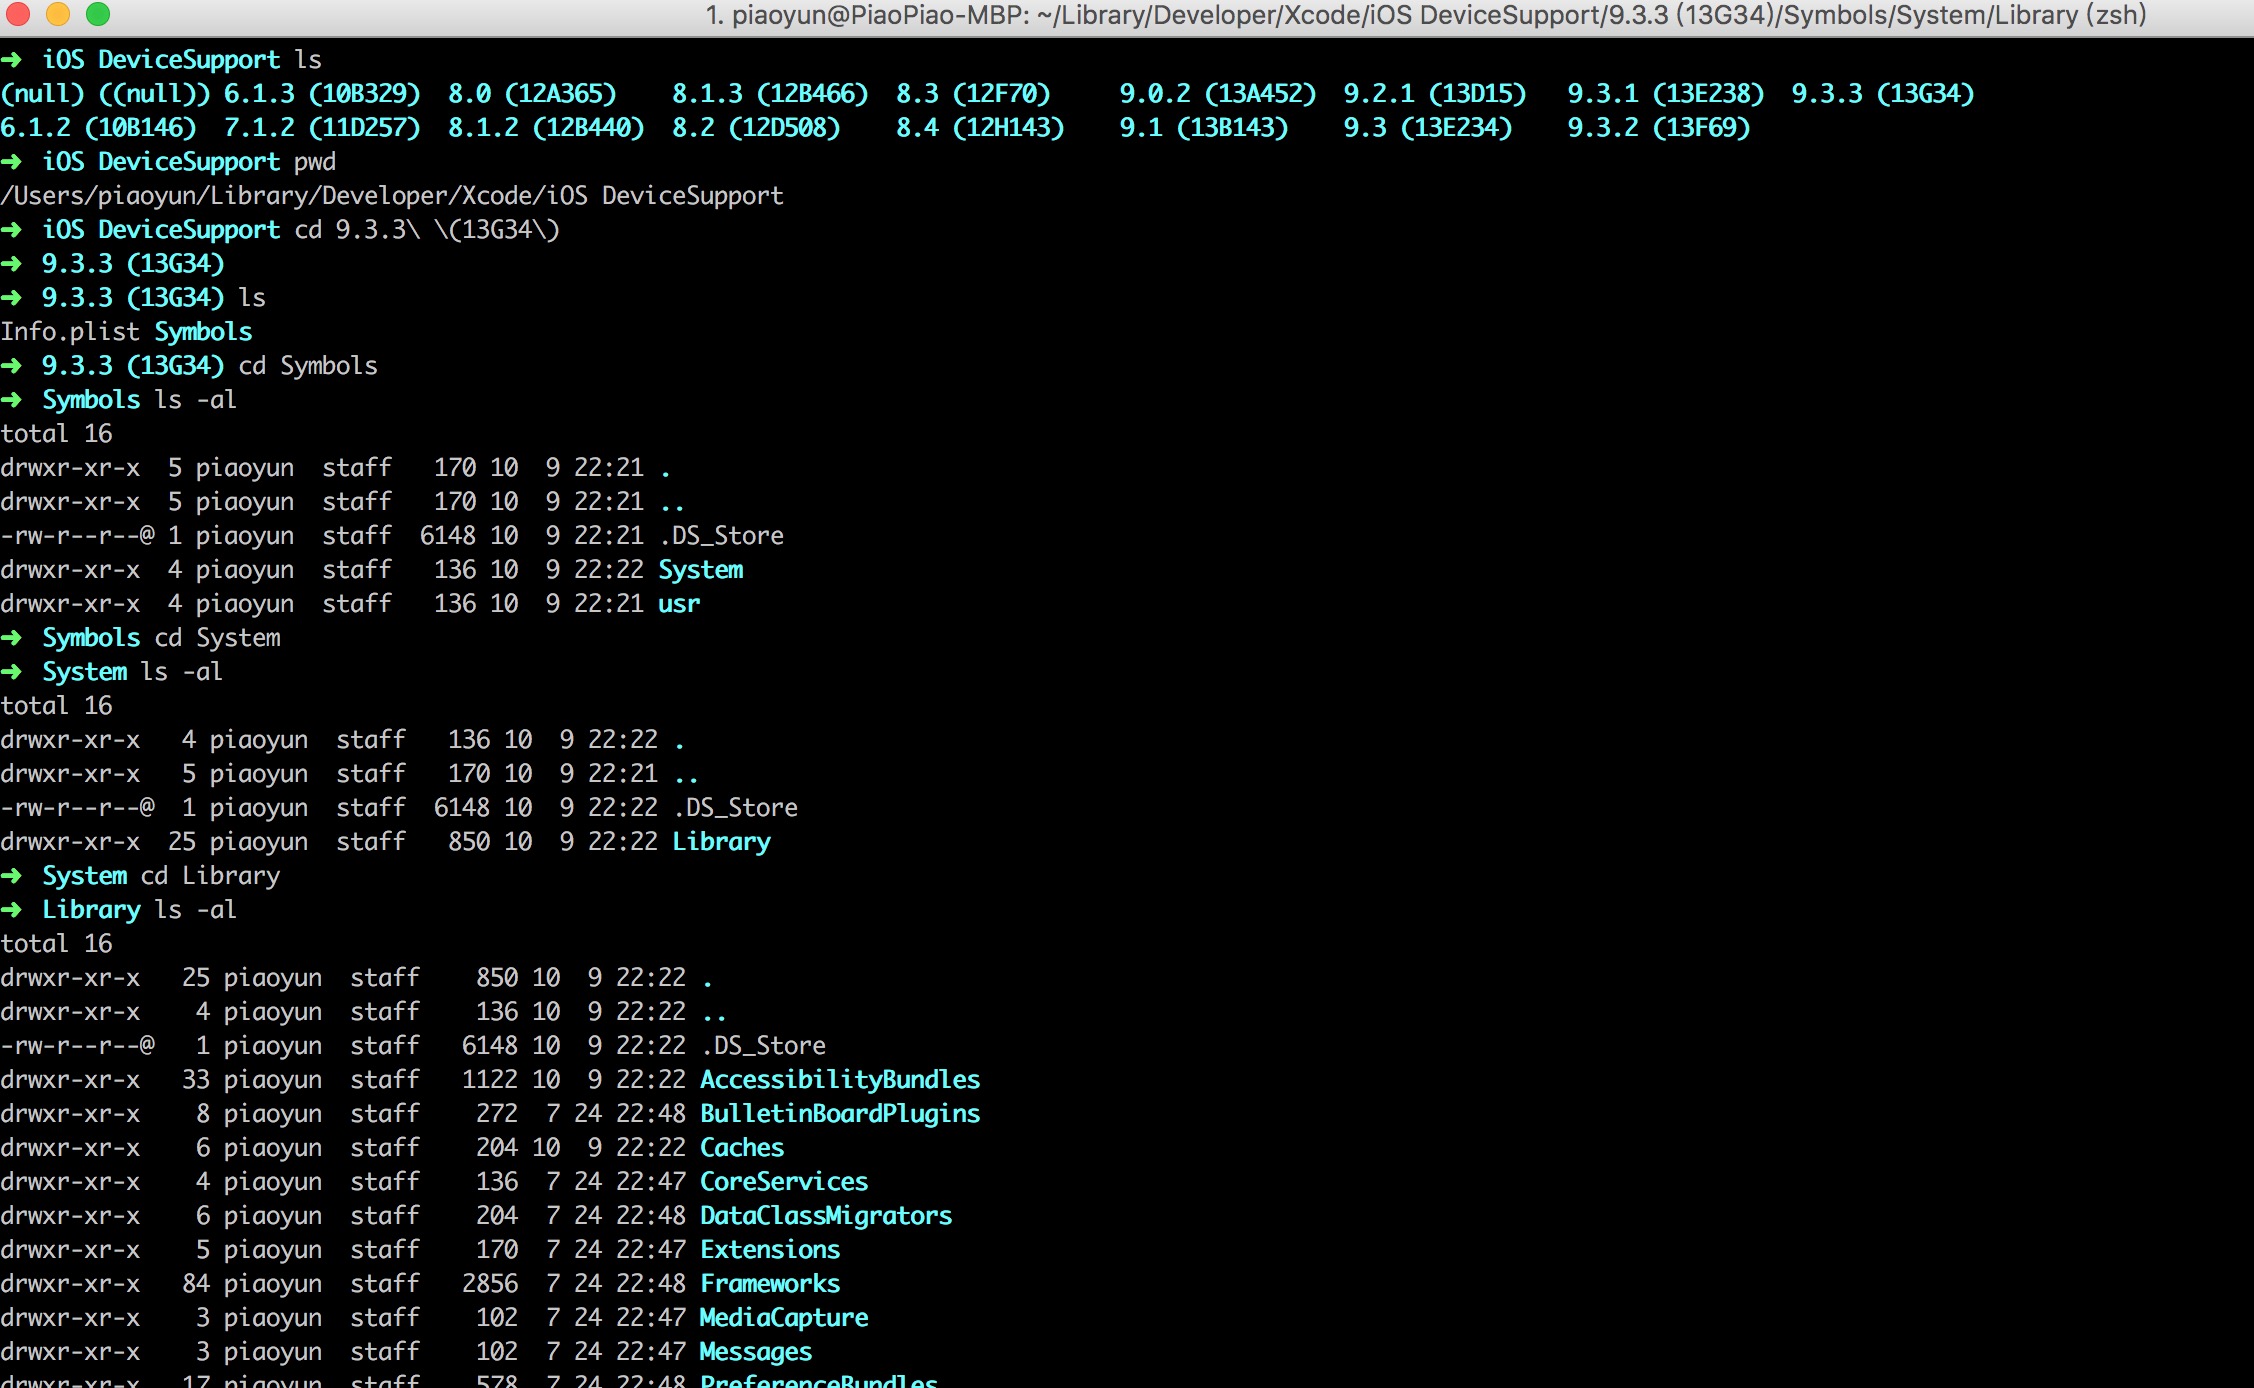Click the 9.3.3 (13G34) folder in ls output
This screenshot has width=2254, height=1388.
click(x=1882, y=94)
